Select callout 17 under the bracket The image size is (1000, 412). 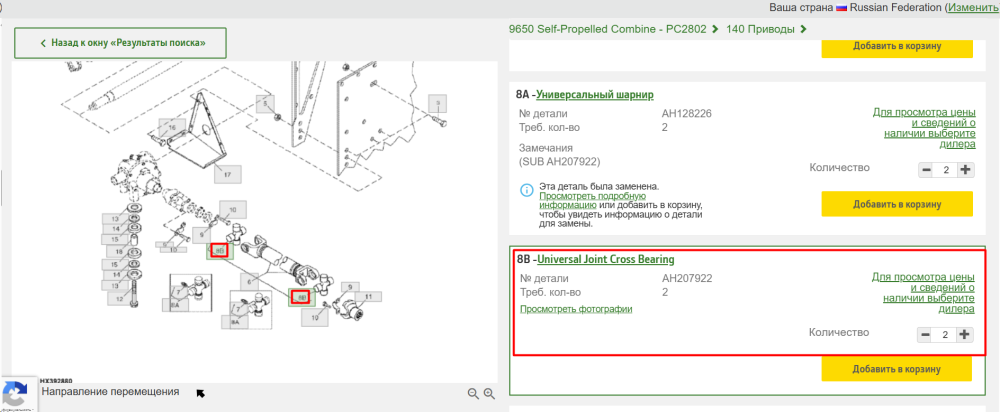click(x=228, y=172)
